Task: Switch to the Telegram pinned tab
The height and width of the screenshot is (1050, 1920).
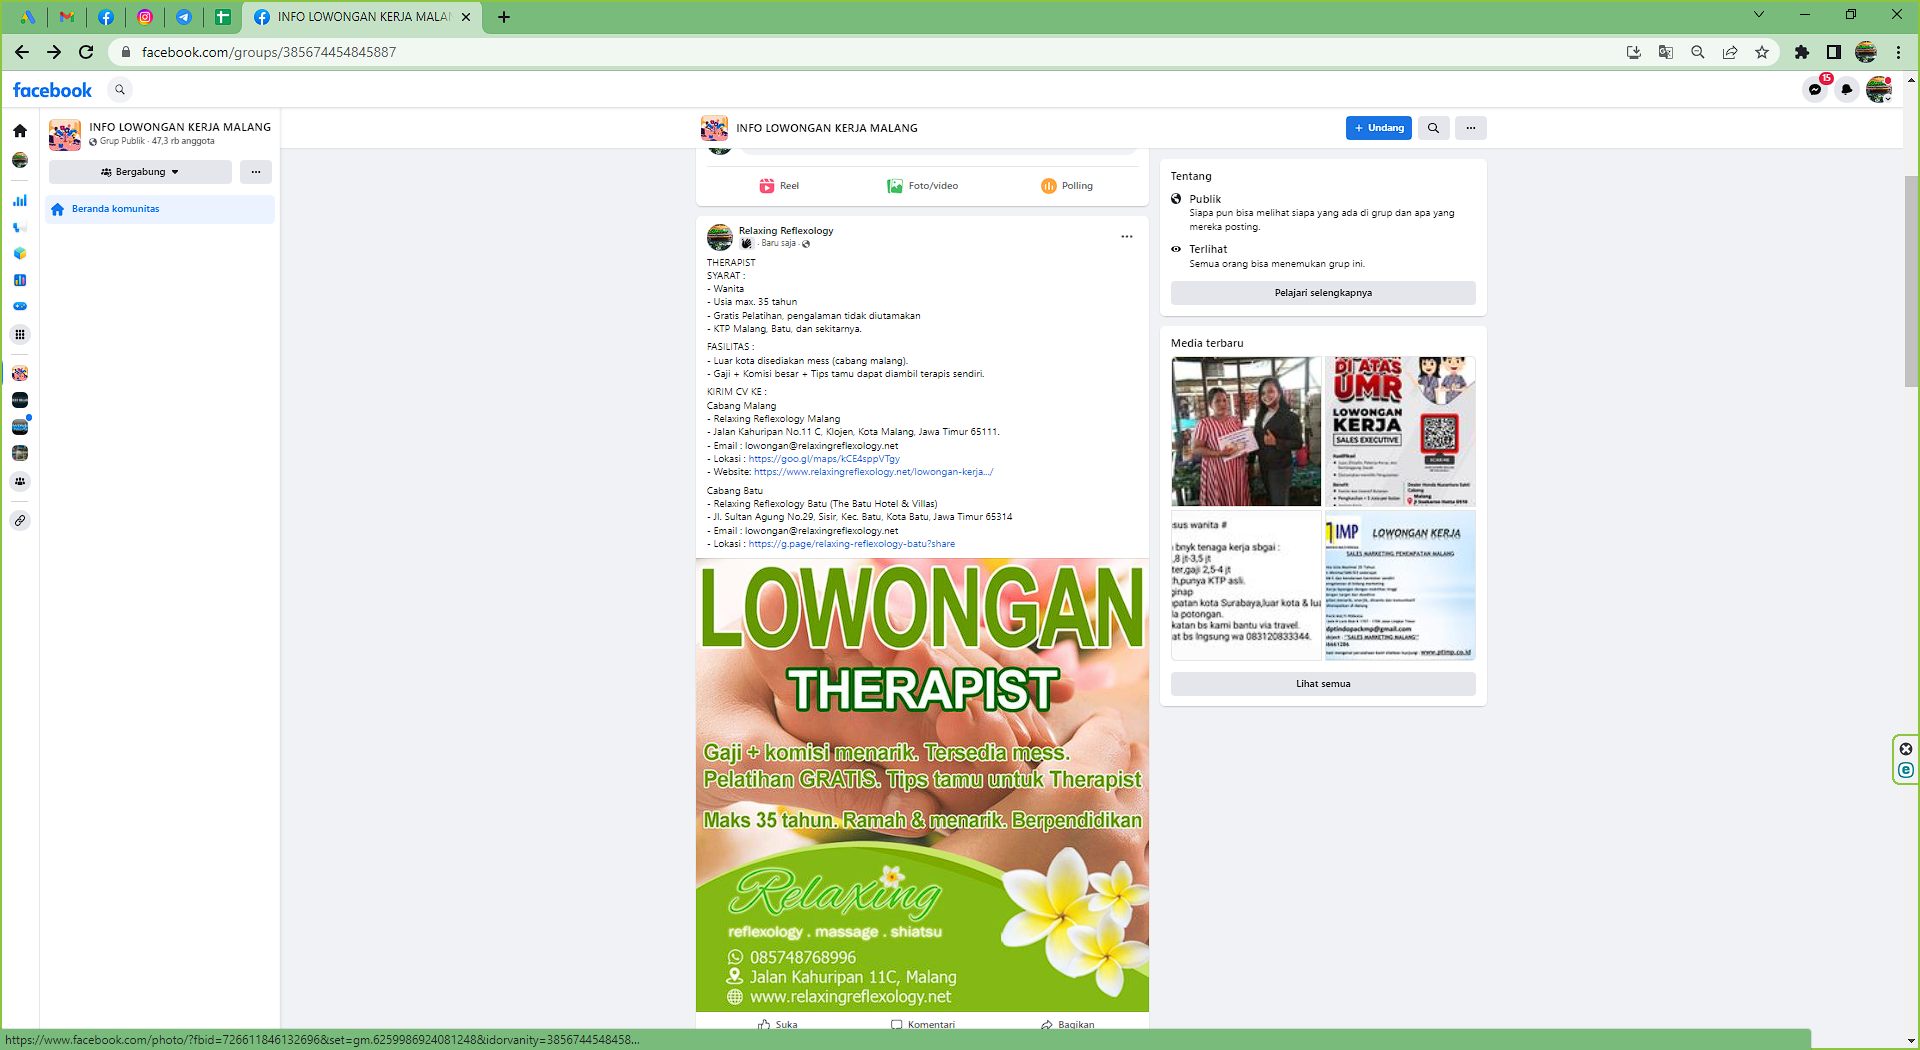Action: pyautogui.click(x=184, y=17)
